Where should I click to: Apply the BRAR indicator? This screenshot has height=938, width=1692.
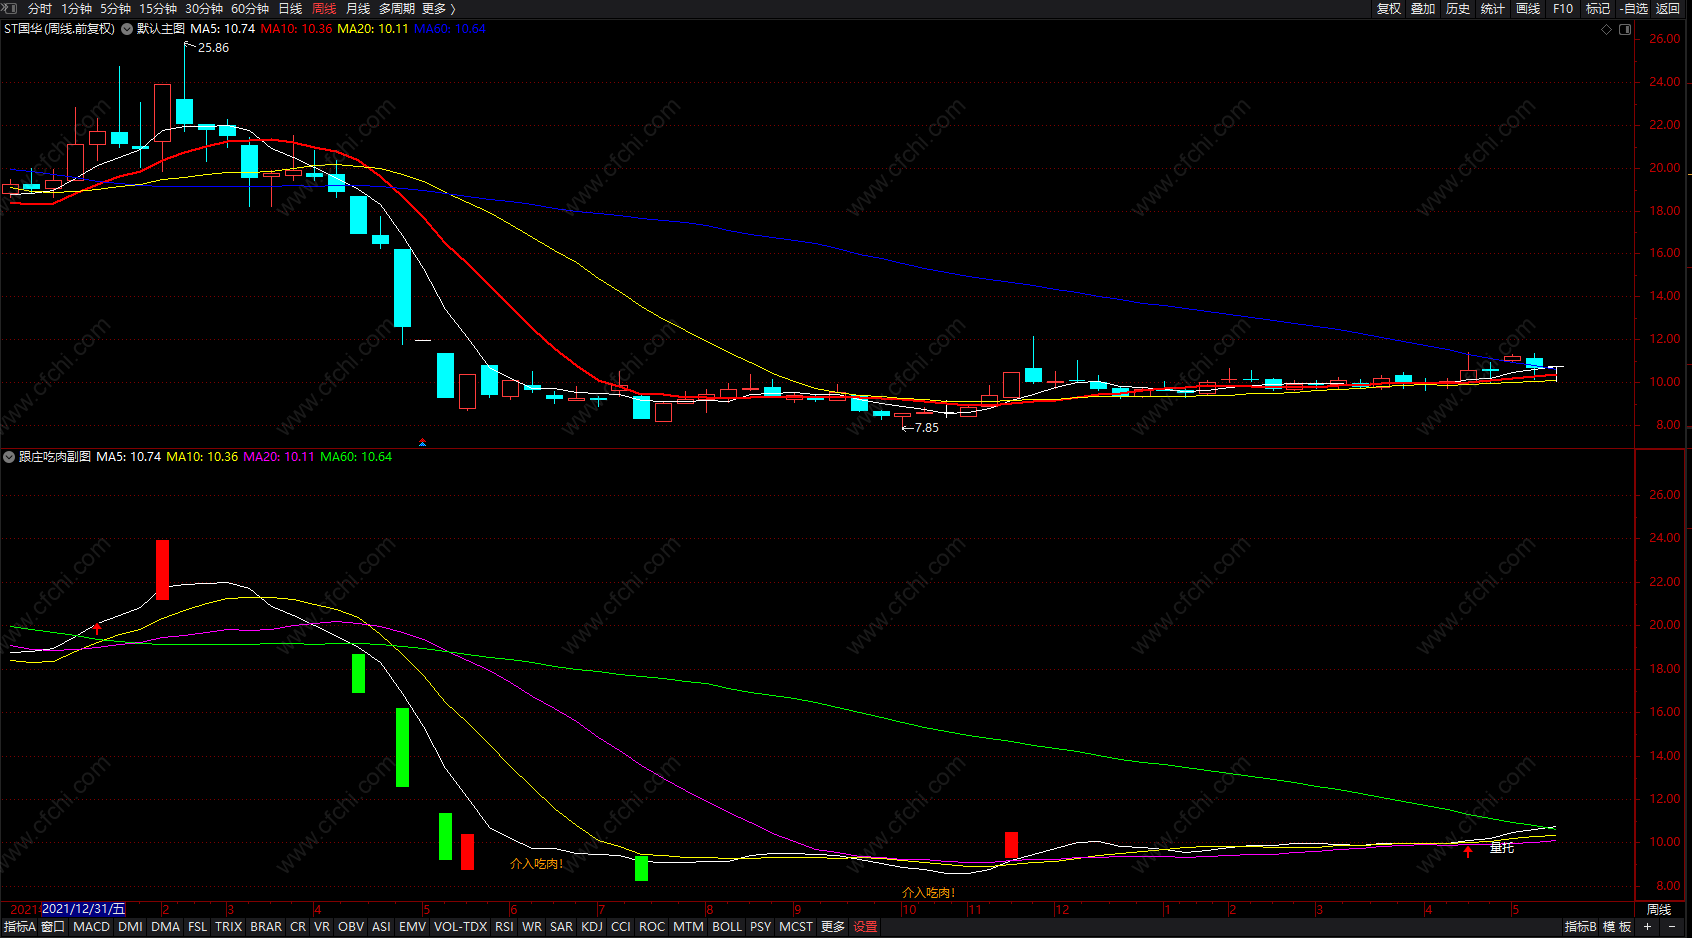[266, 927]
